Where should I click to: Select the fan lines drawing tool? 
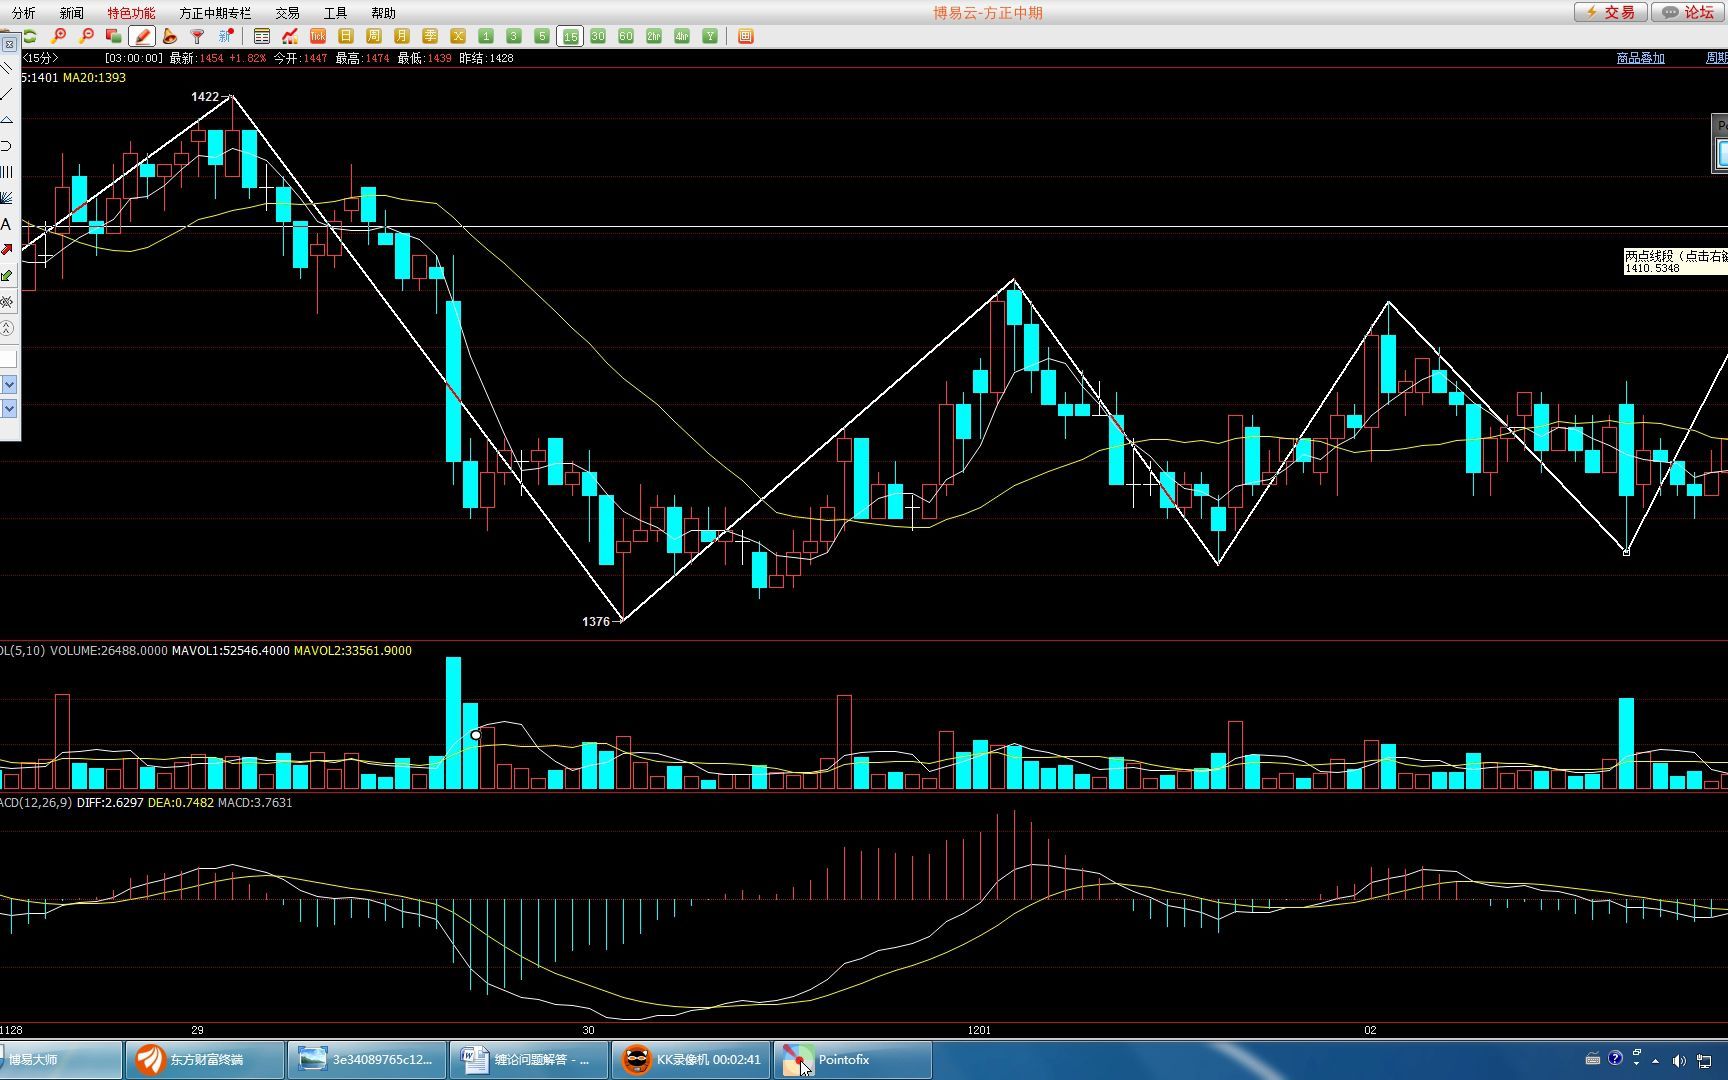pos(7,198)
